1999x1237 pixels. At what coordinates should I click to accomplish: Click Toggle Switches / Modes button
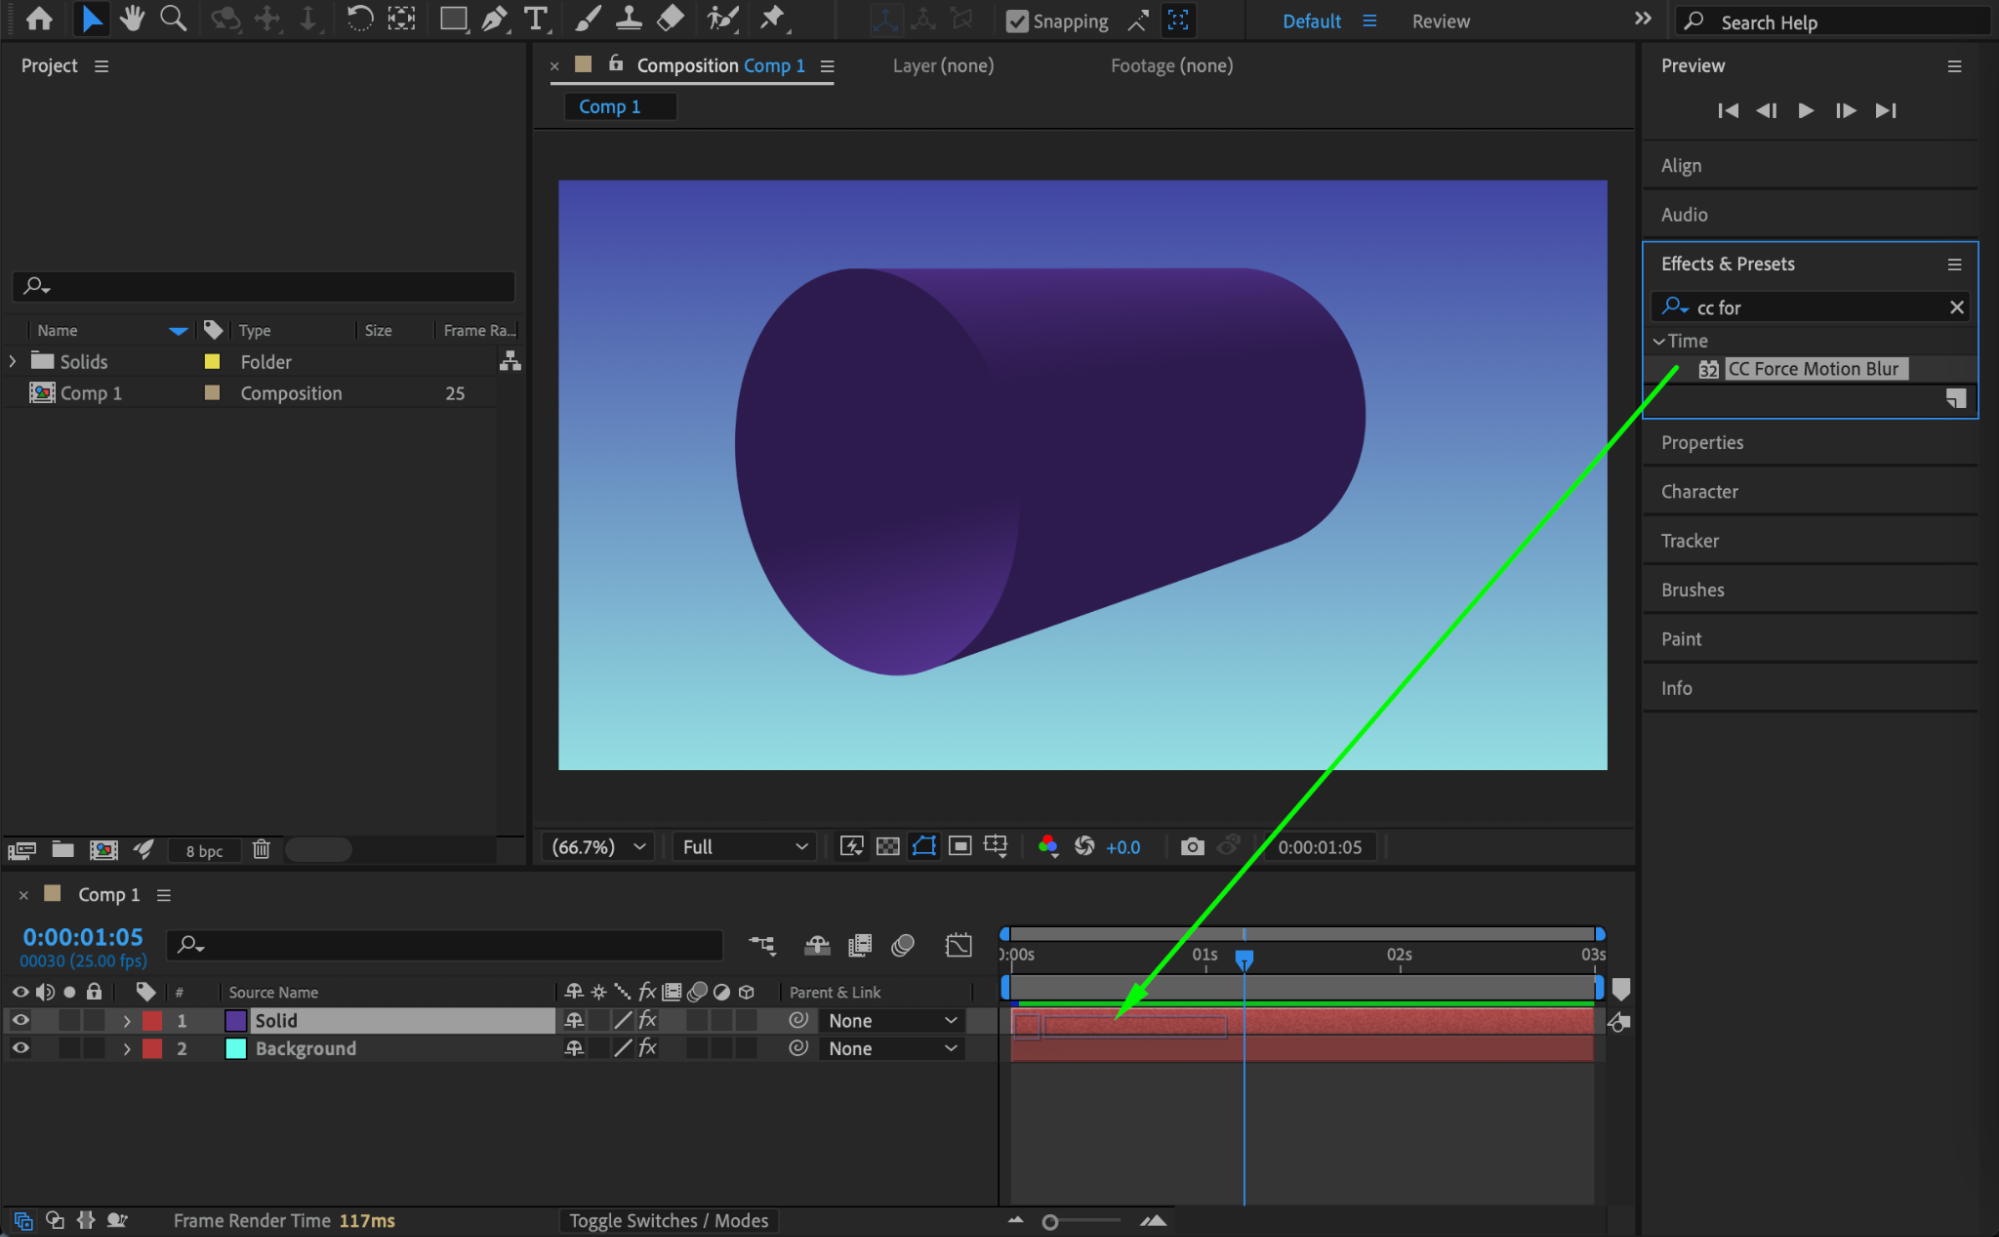[668, 1220]
